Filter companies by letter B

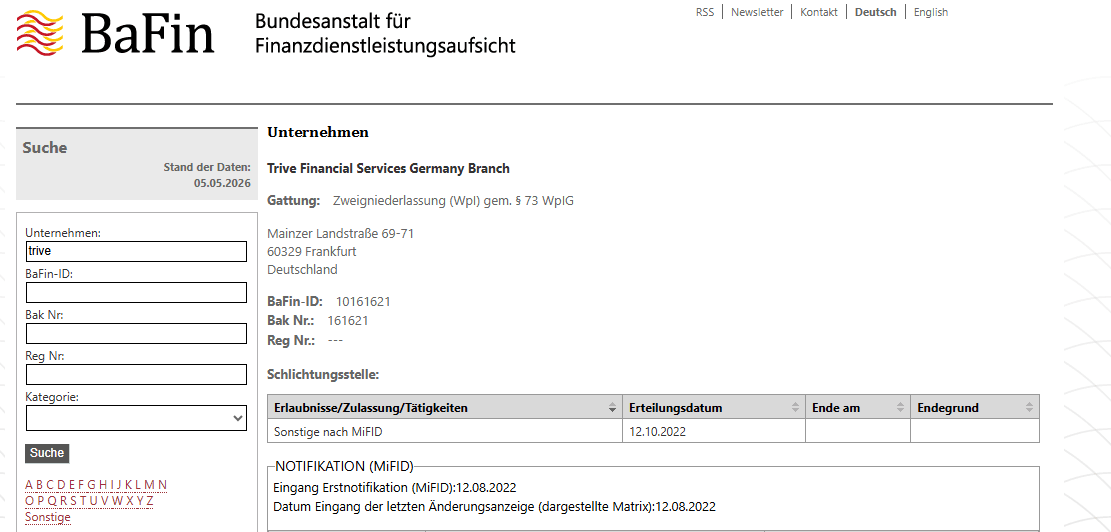click(x=40, y=485)
